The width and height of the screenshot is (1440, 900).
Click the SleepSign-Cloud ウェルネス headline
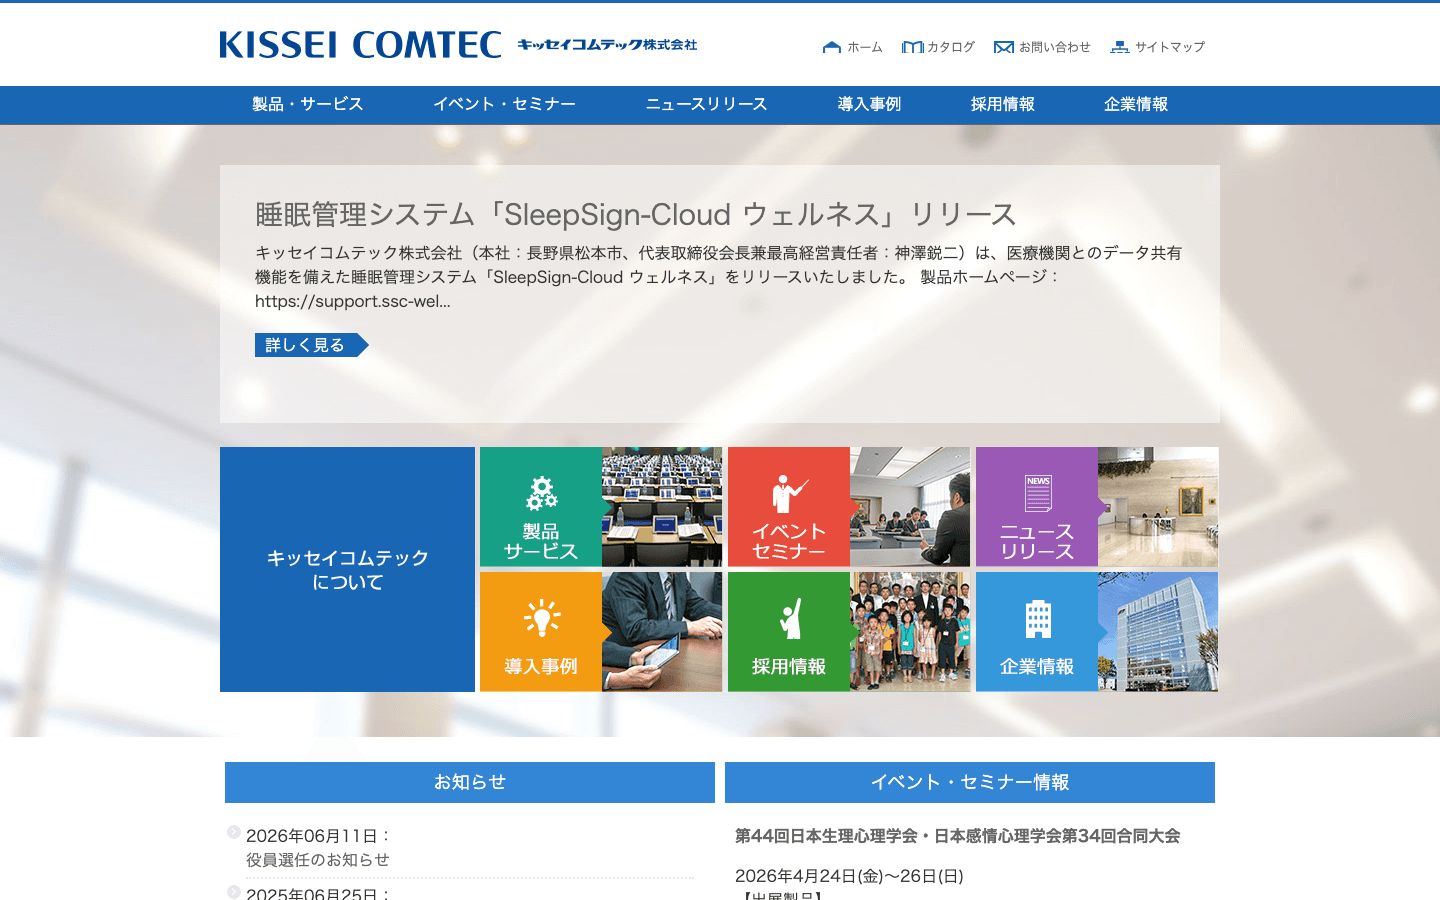(636, 214)
